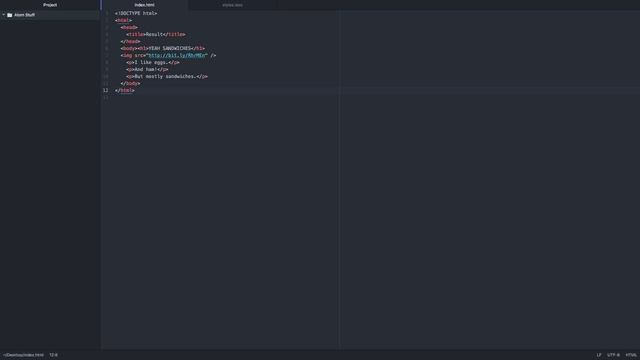Click the 'But mostly sandwiches.' paragraph line
Viewport: 640px width, 360px height.
pyautogui.click(x=167, y=76)
